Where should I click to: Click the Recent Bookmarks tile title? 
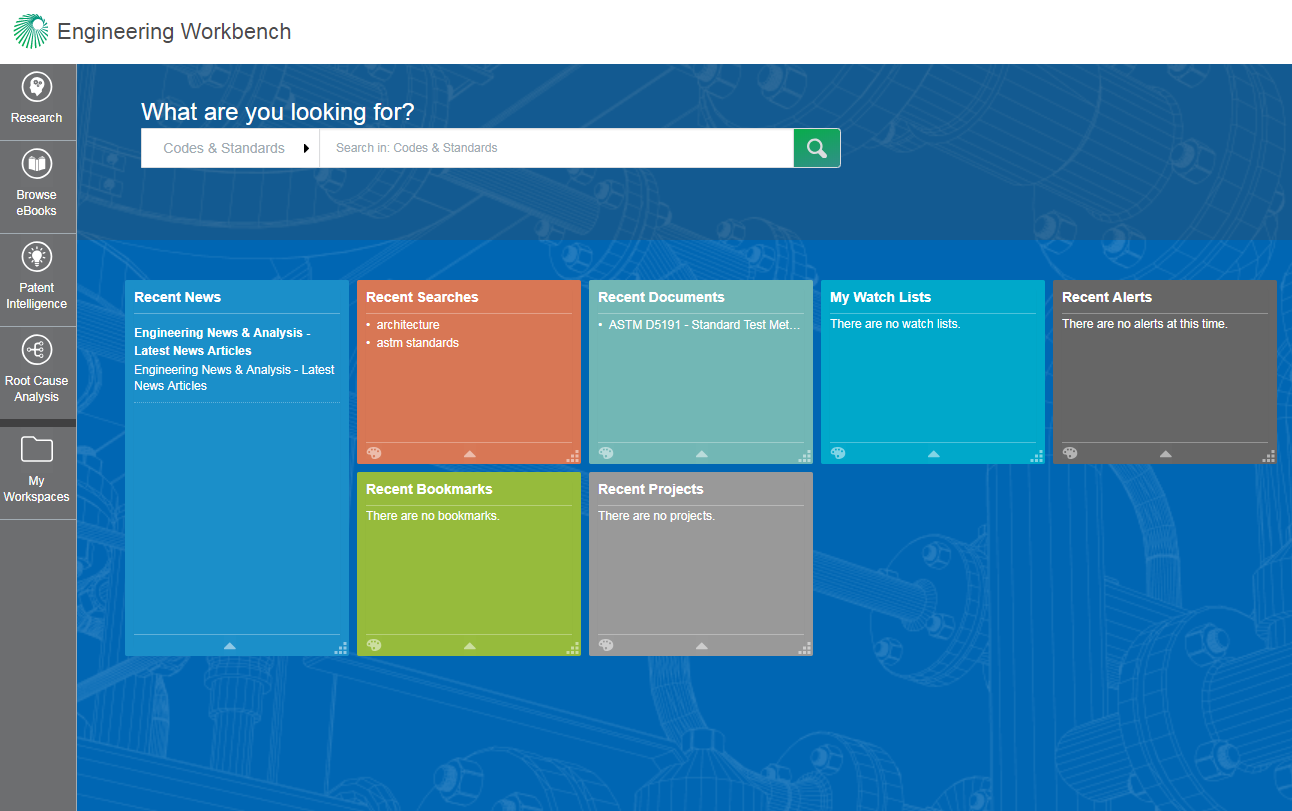coord(429,489)
